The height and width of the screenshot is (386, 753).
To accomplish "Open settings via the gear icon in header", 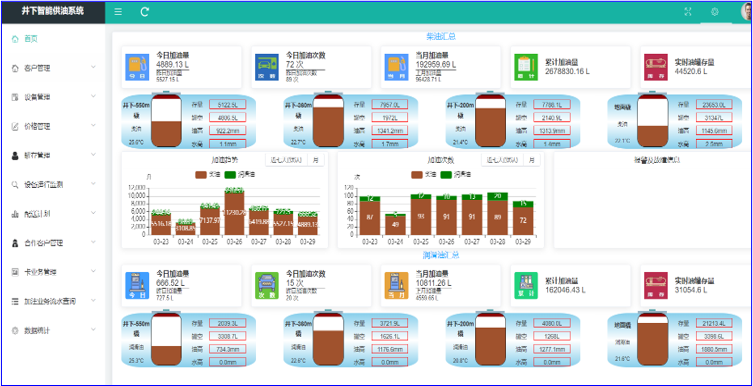I will tap(715, 12).
